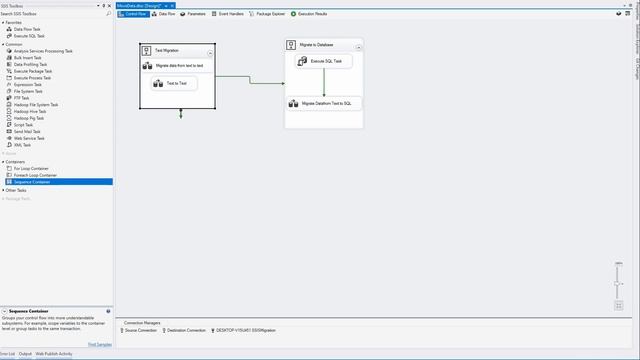Choose the Expression Task icon
This screenshot has height=360, width=640.
9,84
